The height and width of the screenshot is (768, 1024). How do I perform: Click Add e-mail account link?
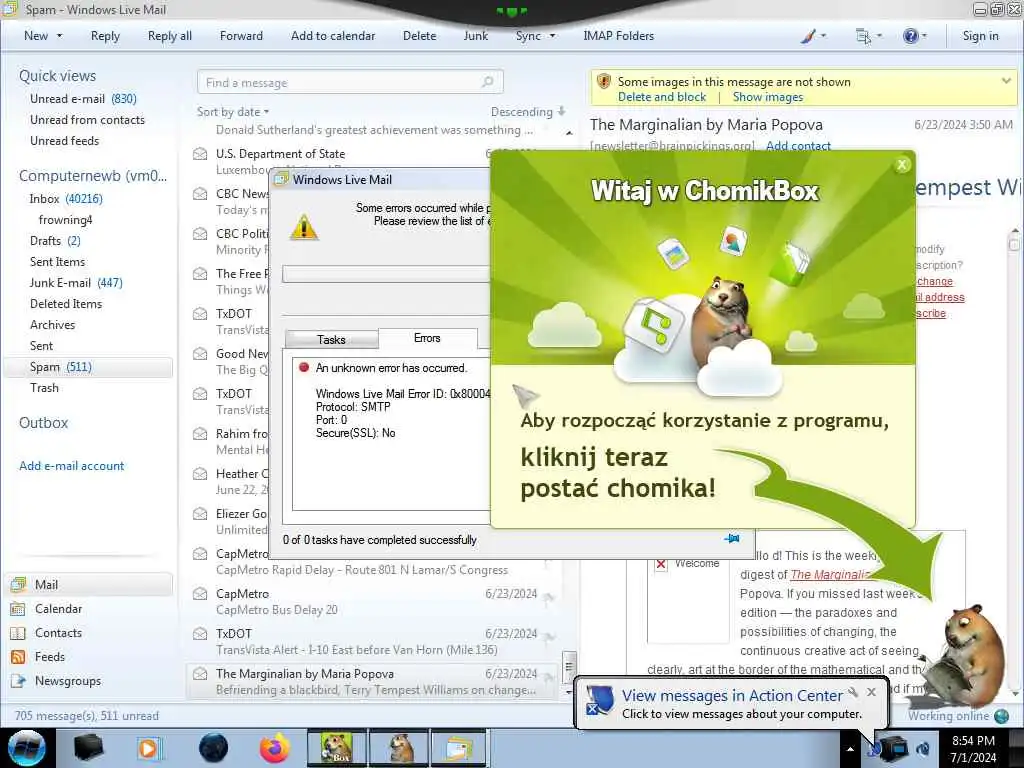(x=71, y=466)
